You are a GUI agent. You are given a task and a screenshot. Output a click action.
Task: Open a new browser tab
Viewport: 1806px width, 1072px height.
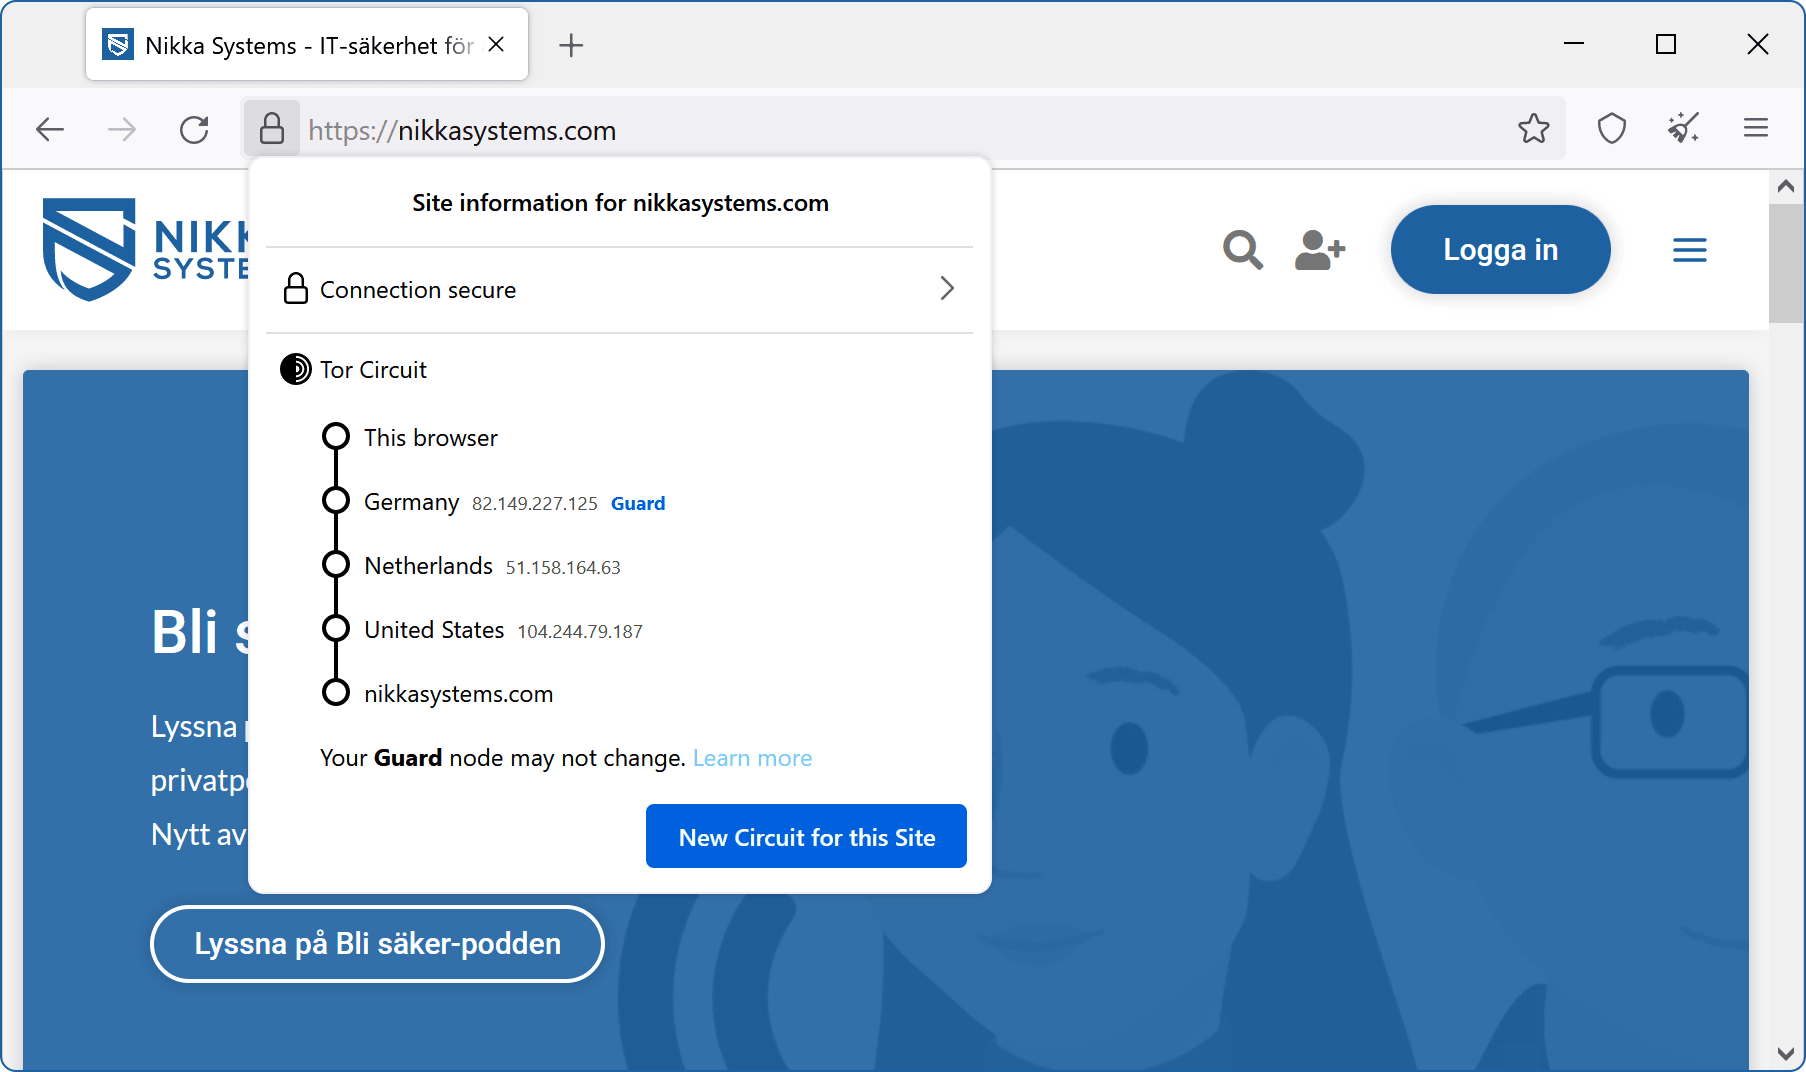point(571,45)
